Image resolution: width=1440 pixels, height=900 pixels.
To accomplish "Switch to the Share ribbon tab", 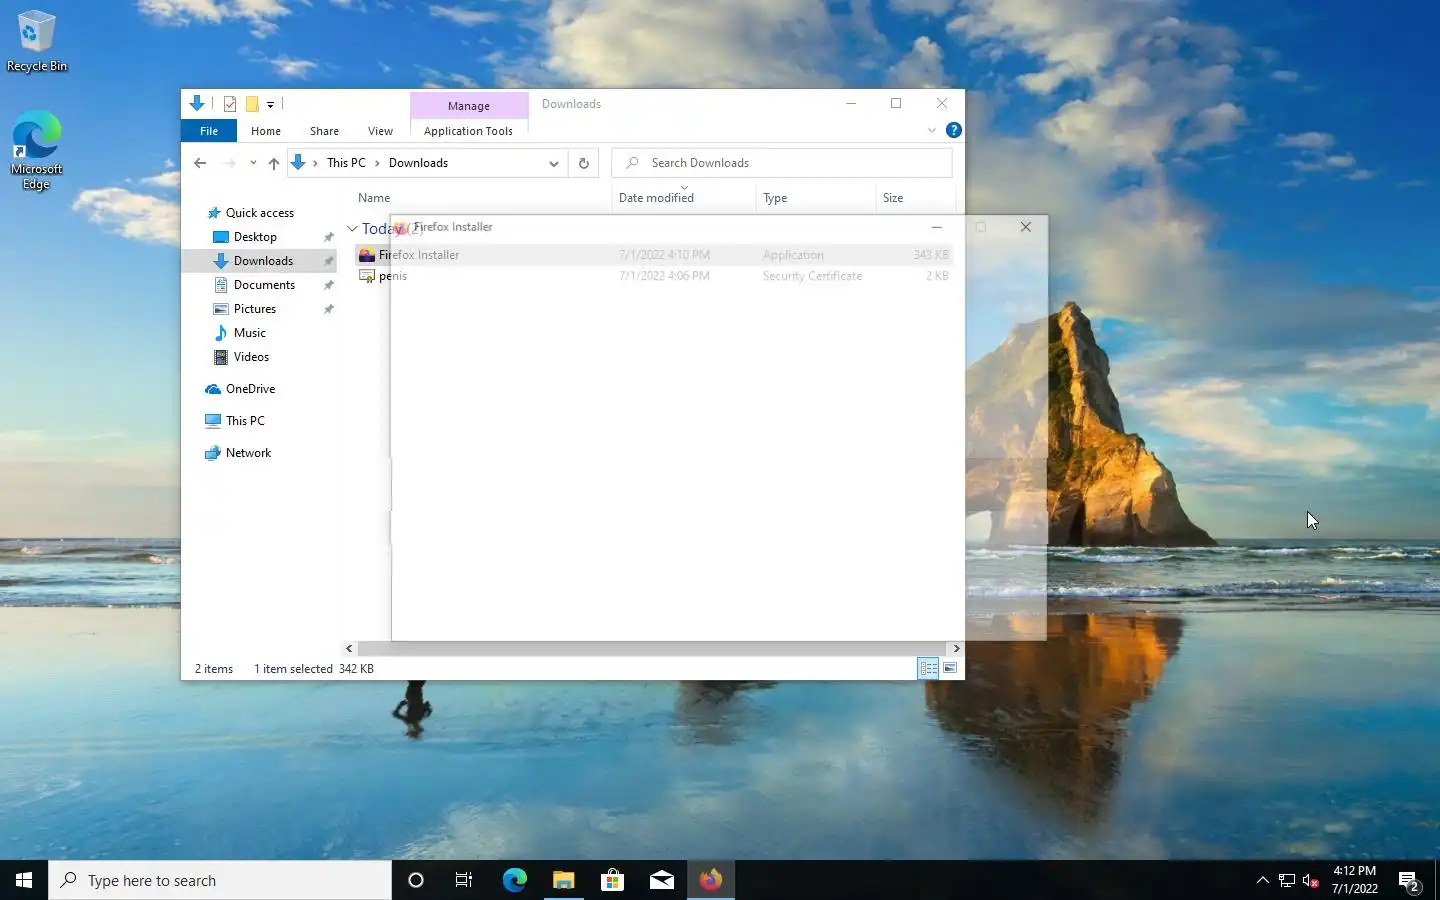I will pyautogui.click(x=324, y=131).
